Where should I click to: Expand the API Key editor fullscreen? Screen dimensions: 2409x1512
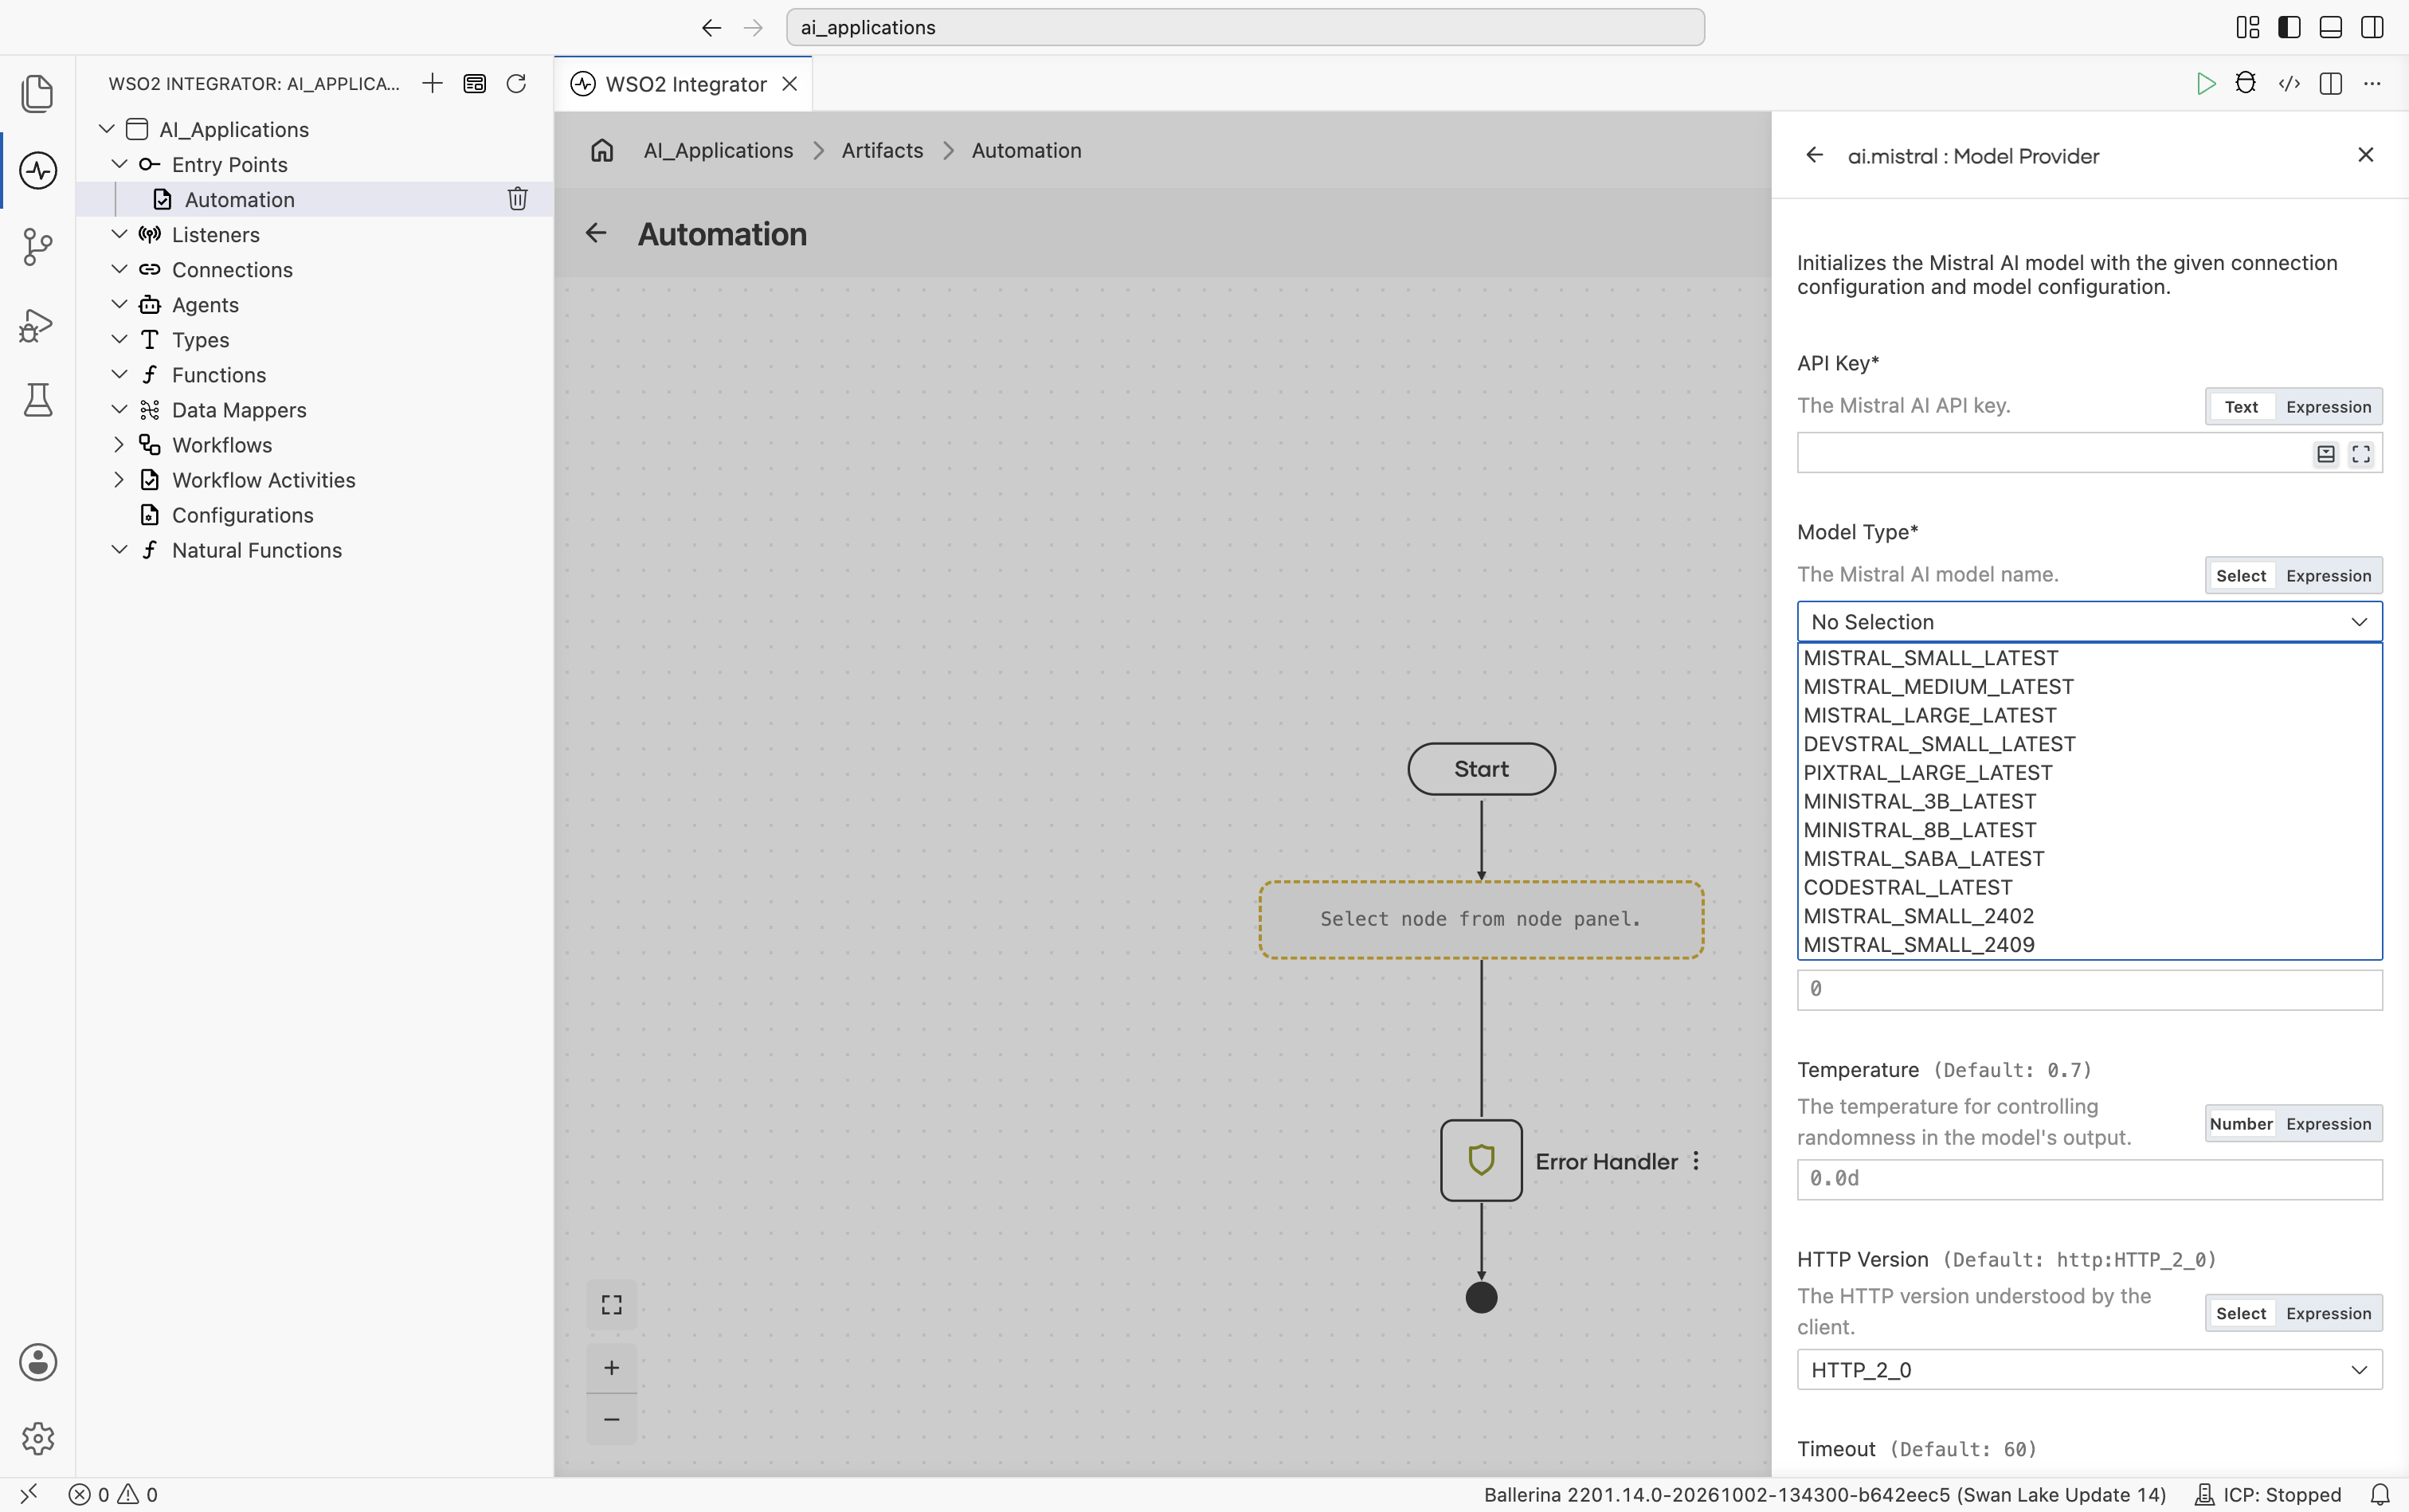click(2361, 454)
